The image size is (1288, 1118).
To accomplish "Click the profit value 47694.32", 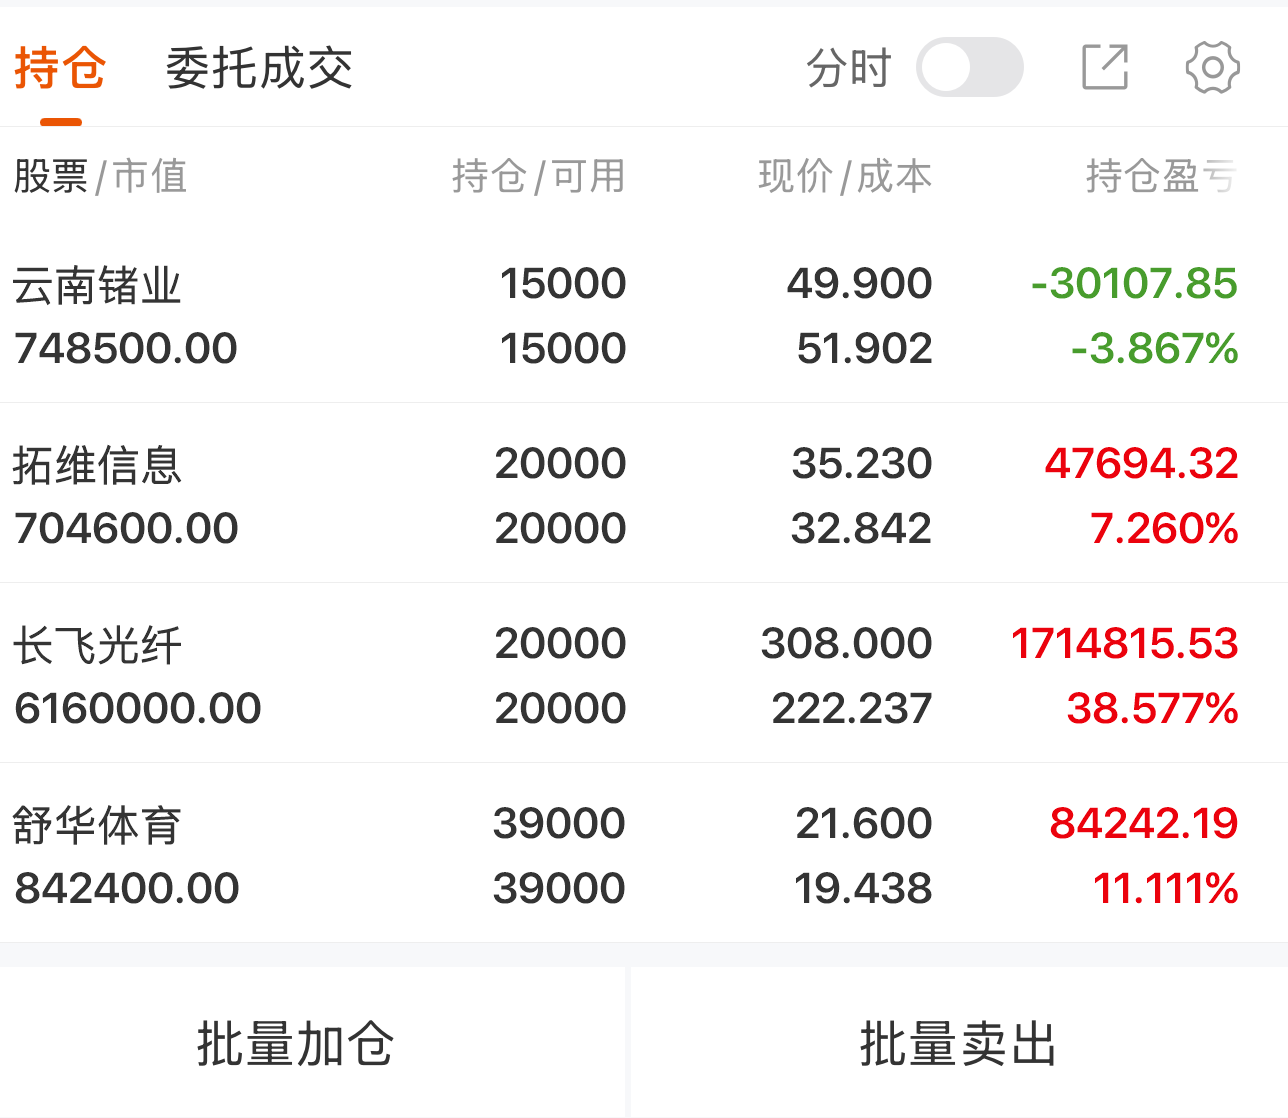I will coord(1142,464).
